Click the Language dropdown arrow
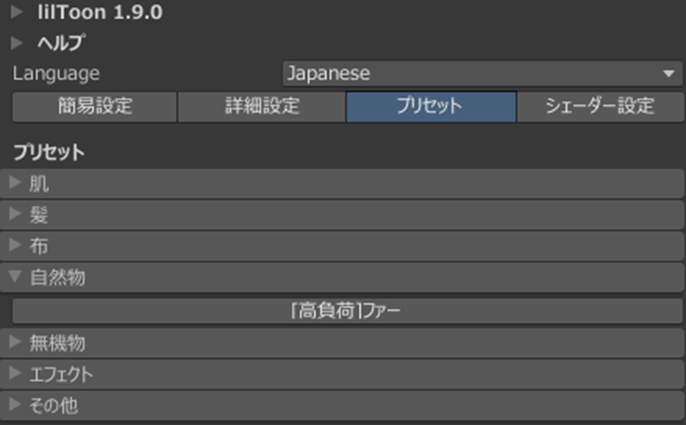 [667, 74]
